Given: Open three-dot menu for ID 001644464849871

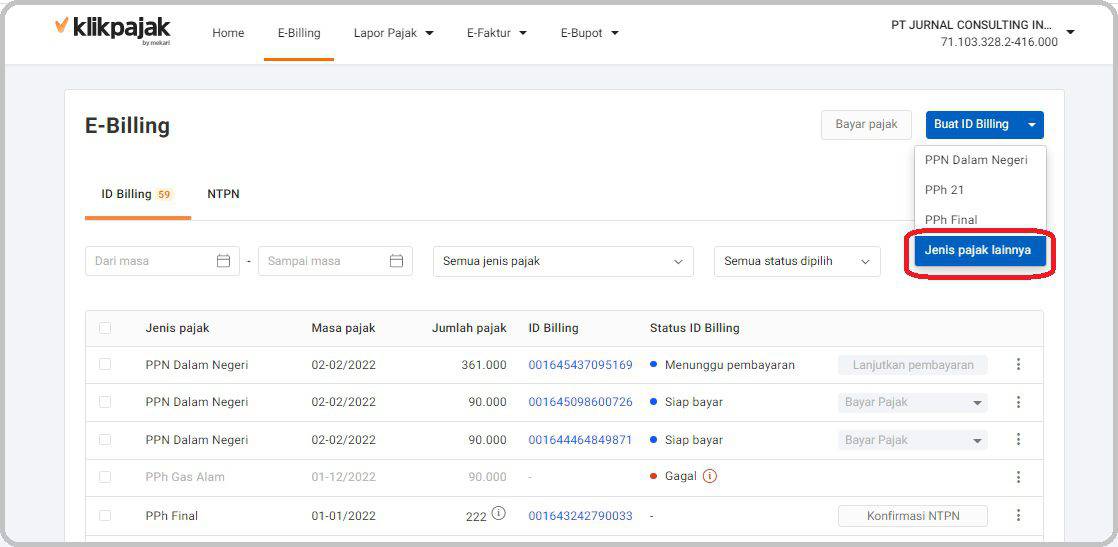Looking at the screenshot, I should click(x=1018, y=439).
